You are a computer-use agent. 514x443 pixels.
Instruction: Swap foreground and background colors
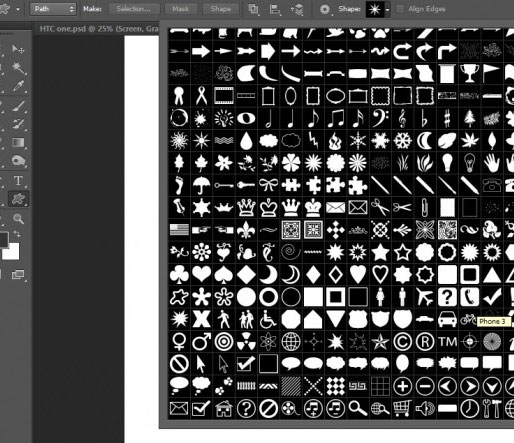click(x=17, y=234)
